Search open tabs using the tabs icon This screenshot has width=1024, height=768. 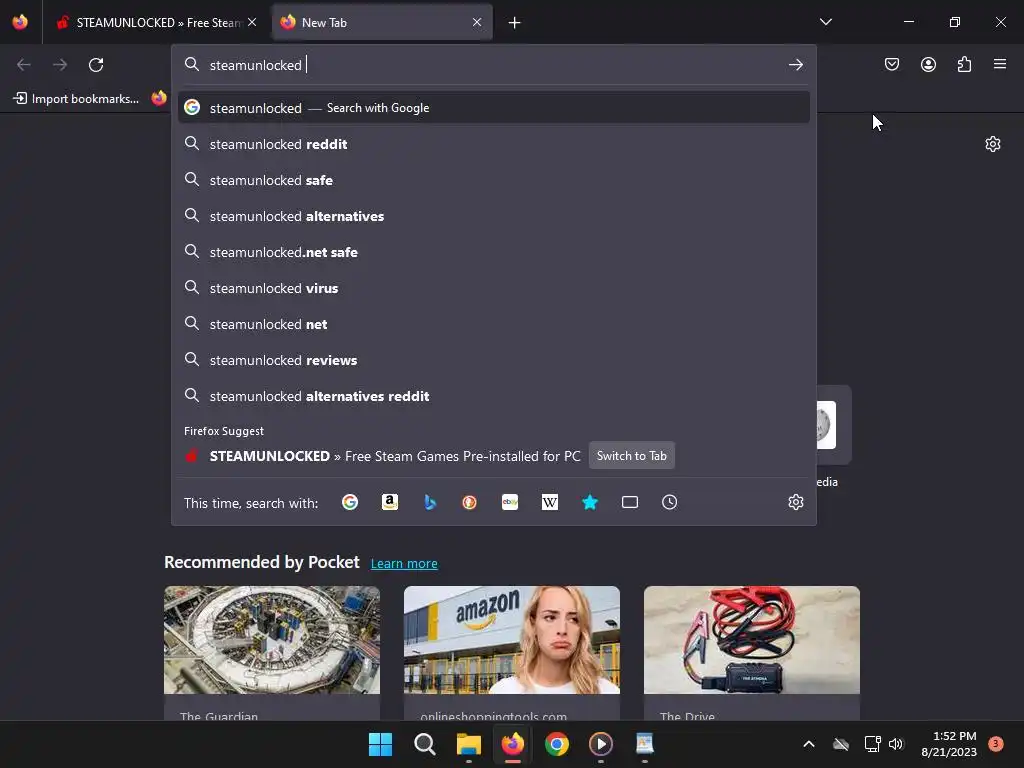coord(630,502)
